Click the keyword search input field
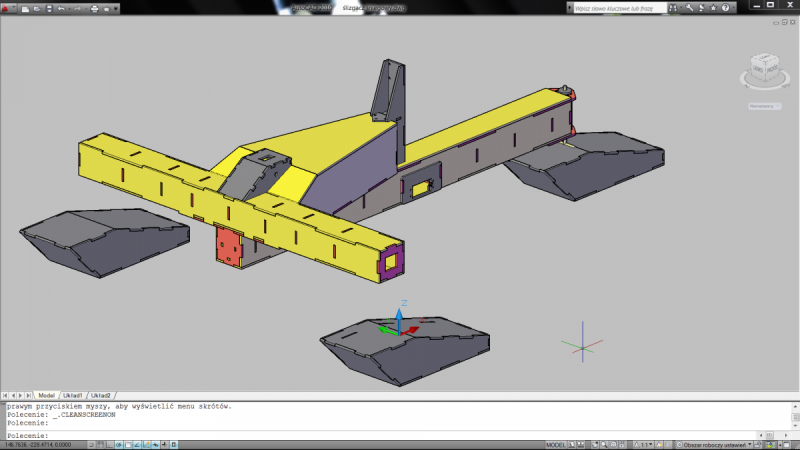This screenshot has width=800, height=450. click(620, 7)
